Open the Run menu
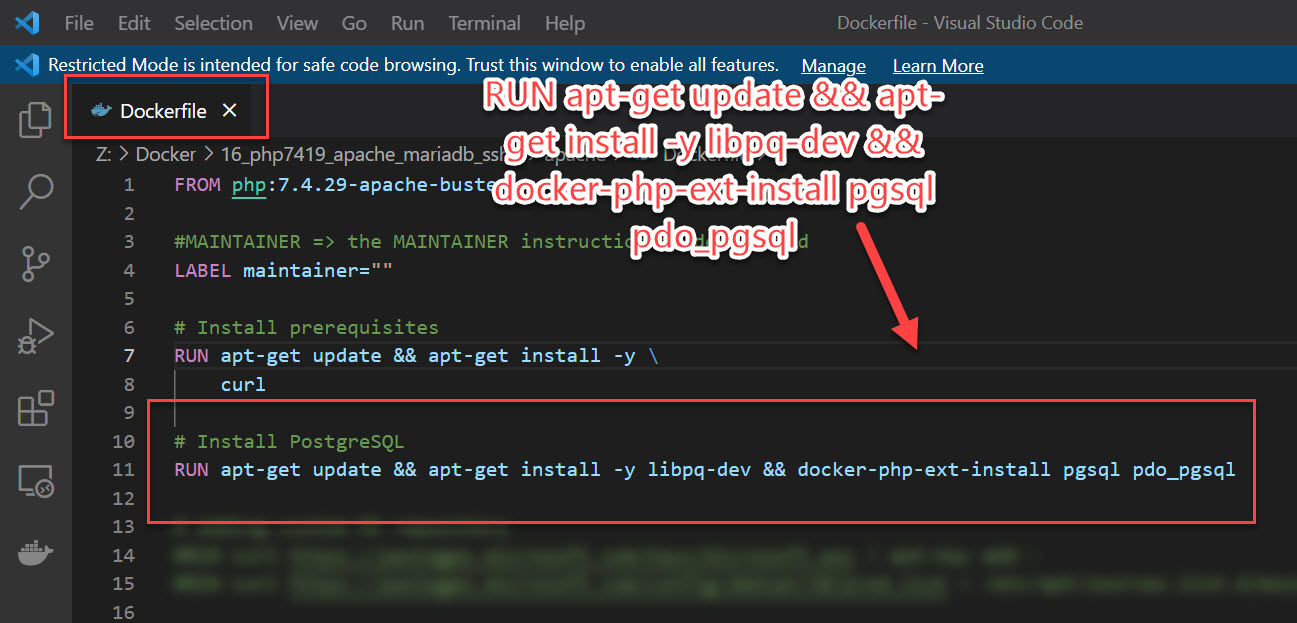The width and height of the screenshot is (1297, 623). pyautogui.click(x=407, y=22)
